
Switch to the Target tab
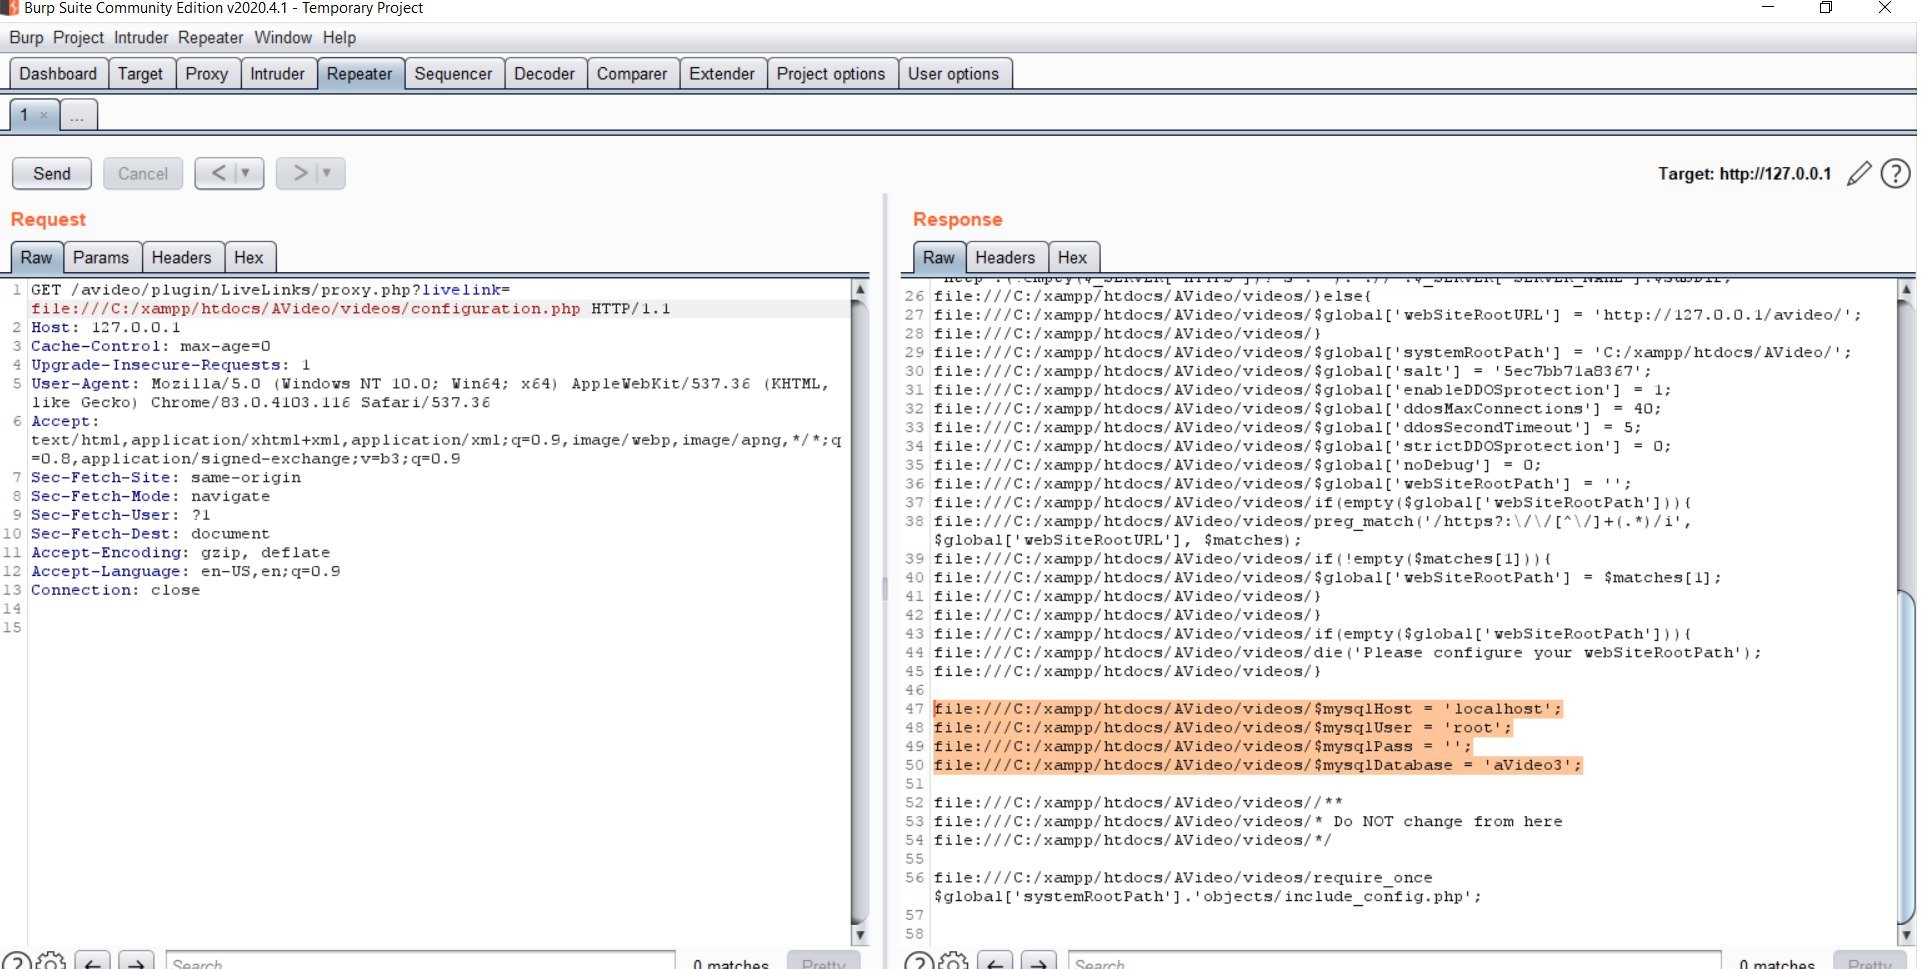tap(140, 74)
